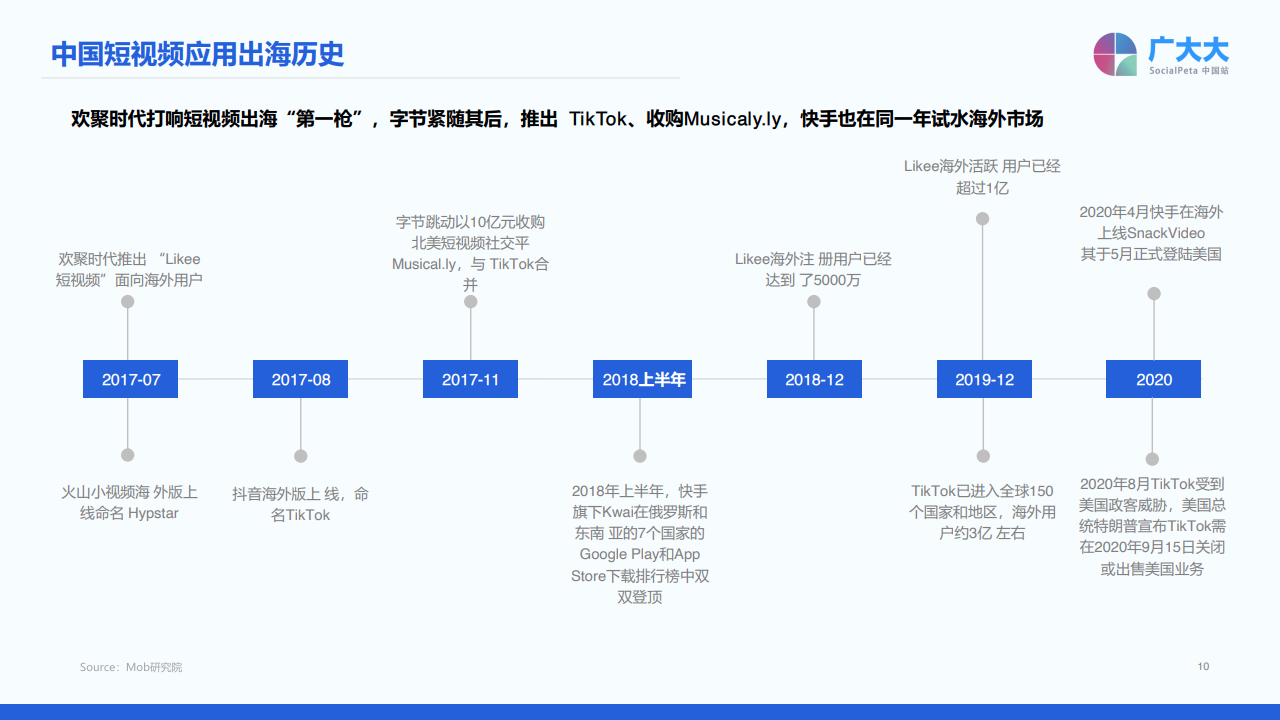Click the SocialPeta logo icon
The width and height of the screenshot is (1280, 720).
point(1115,54)
